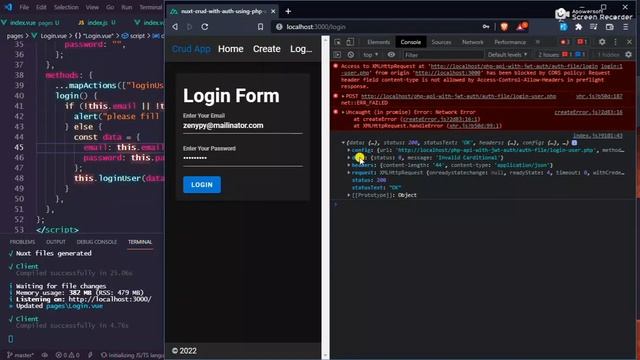
Task: Show the console sidebar panel icon
Action: [x=337, y=55]
